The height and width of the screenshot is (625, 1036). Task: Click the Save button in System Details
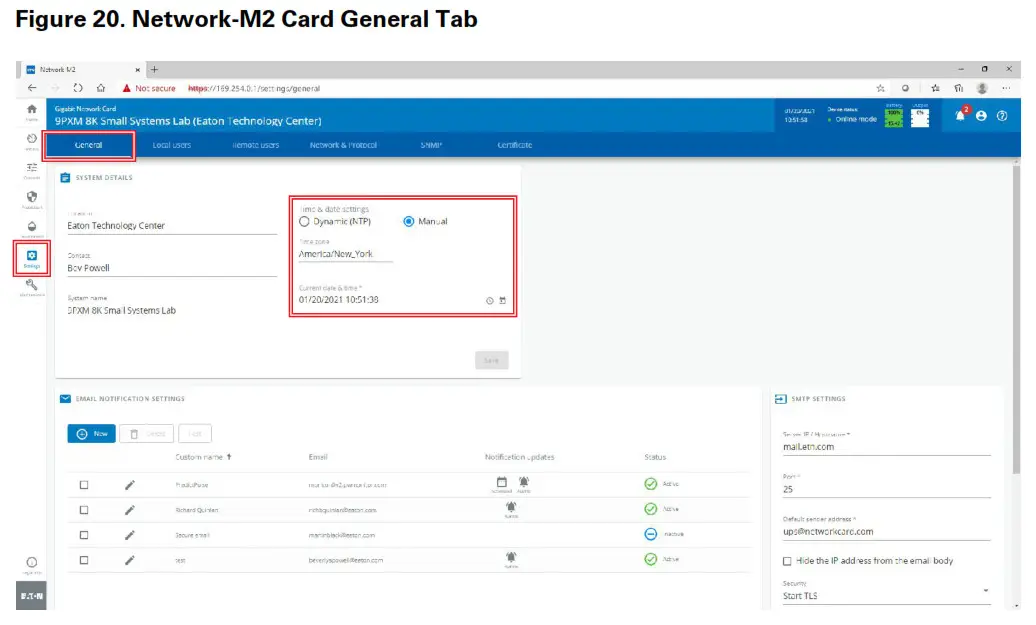[x=492, y=361]
